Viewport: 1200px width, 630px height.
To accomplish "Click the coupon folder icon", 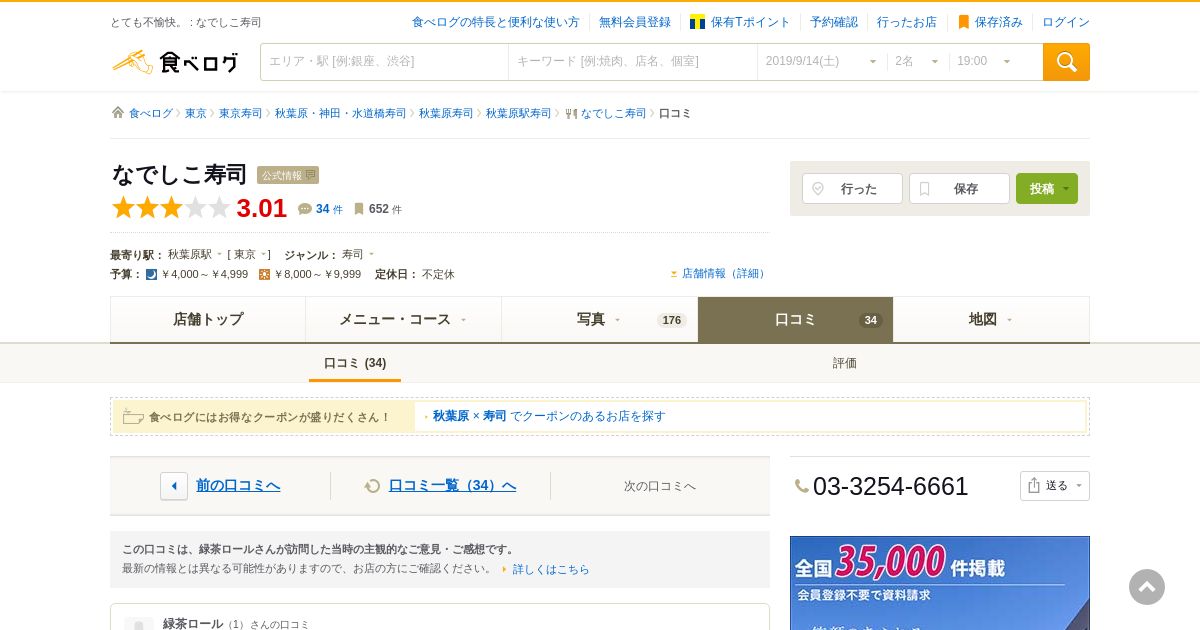I will [x=133, y=417].
